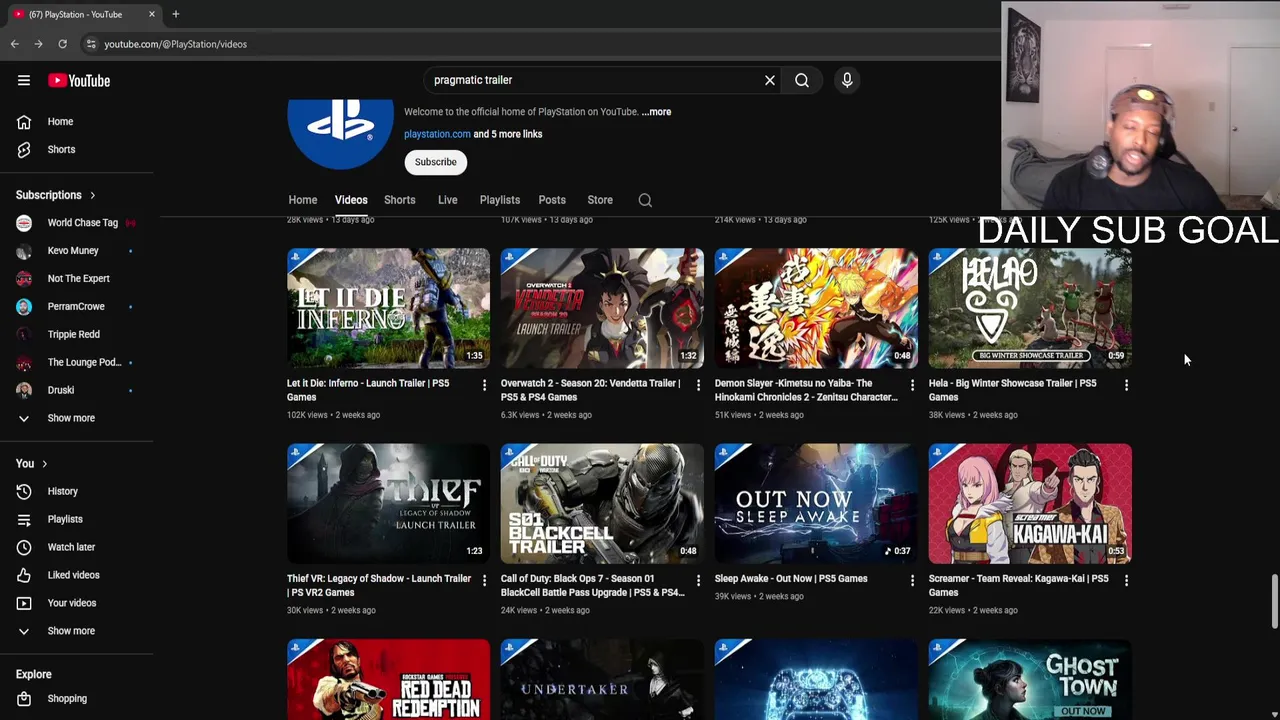
Task: Click the browser forward arrow
Action: pos(38,44)
